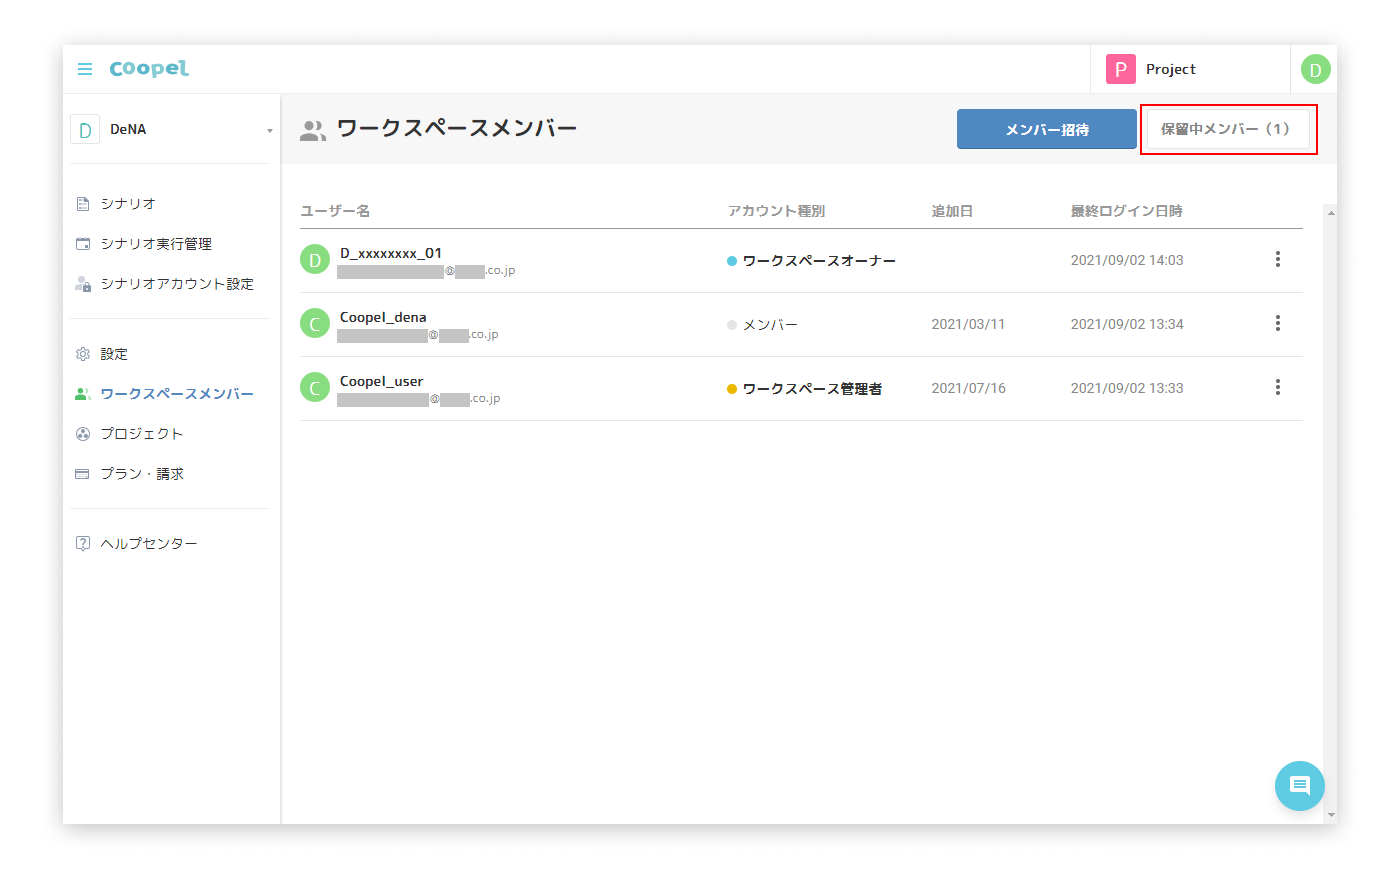This screenshot has width=1400, height=892.
Task: Click the シナリオ実行管理 calendar icon
Action: tap(83, 244)
